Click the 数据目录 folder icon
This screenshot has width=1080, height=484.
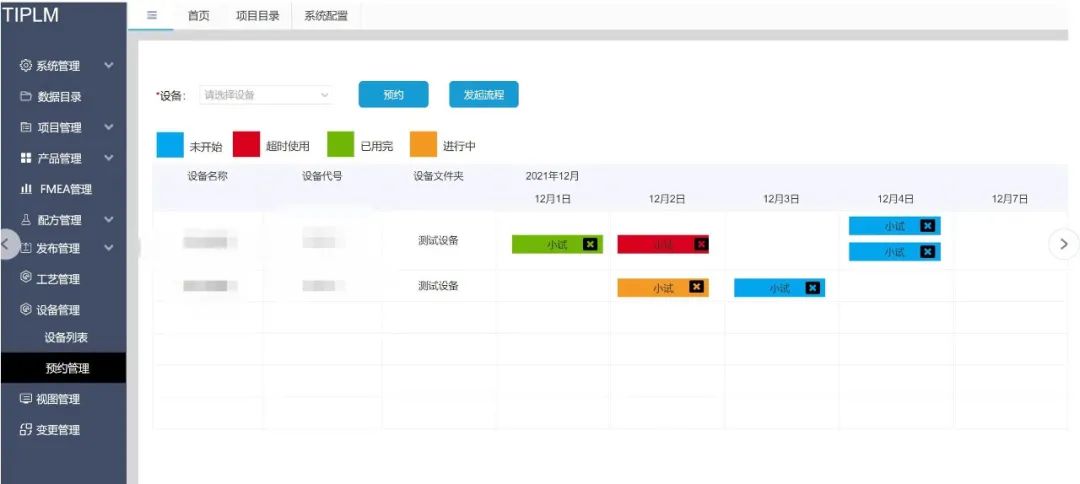point(26,97)
